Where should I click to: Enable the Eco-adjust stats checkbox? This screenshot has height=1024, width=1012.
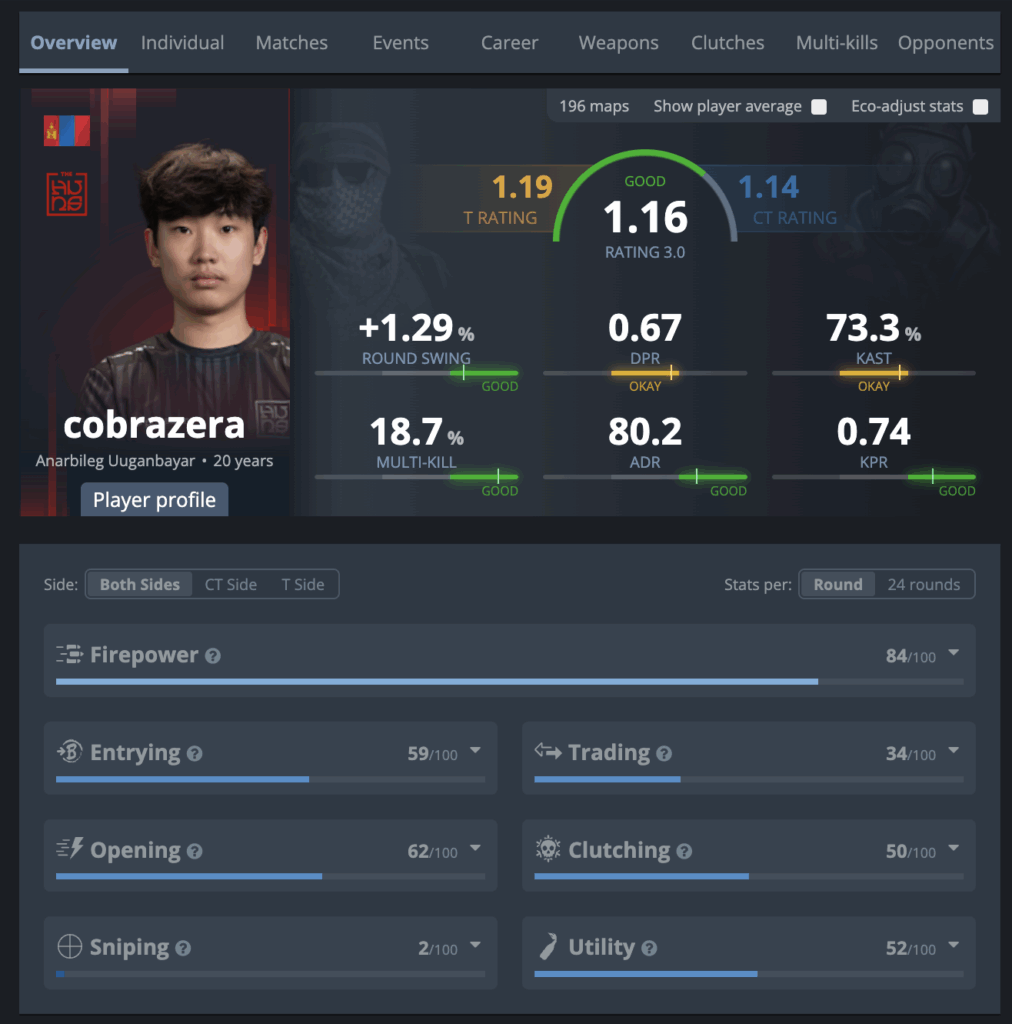tap(980, 106)
